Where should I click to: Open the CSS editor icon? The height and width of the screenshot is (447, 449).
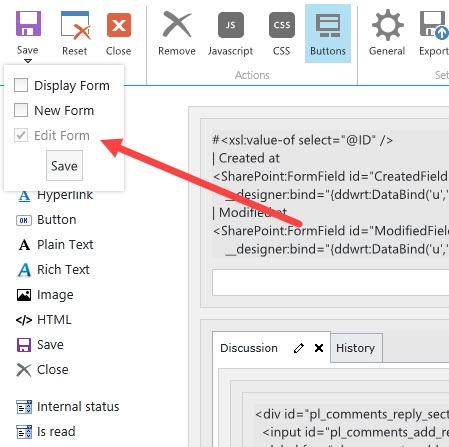point(282,25)
